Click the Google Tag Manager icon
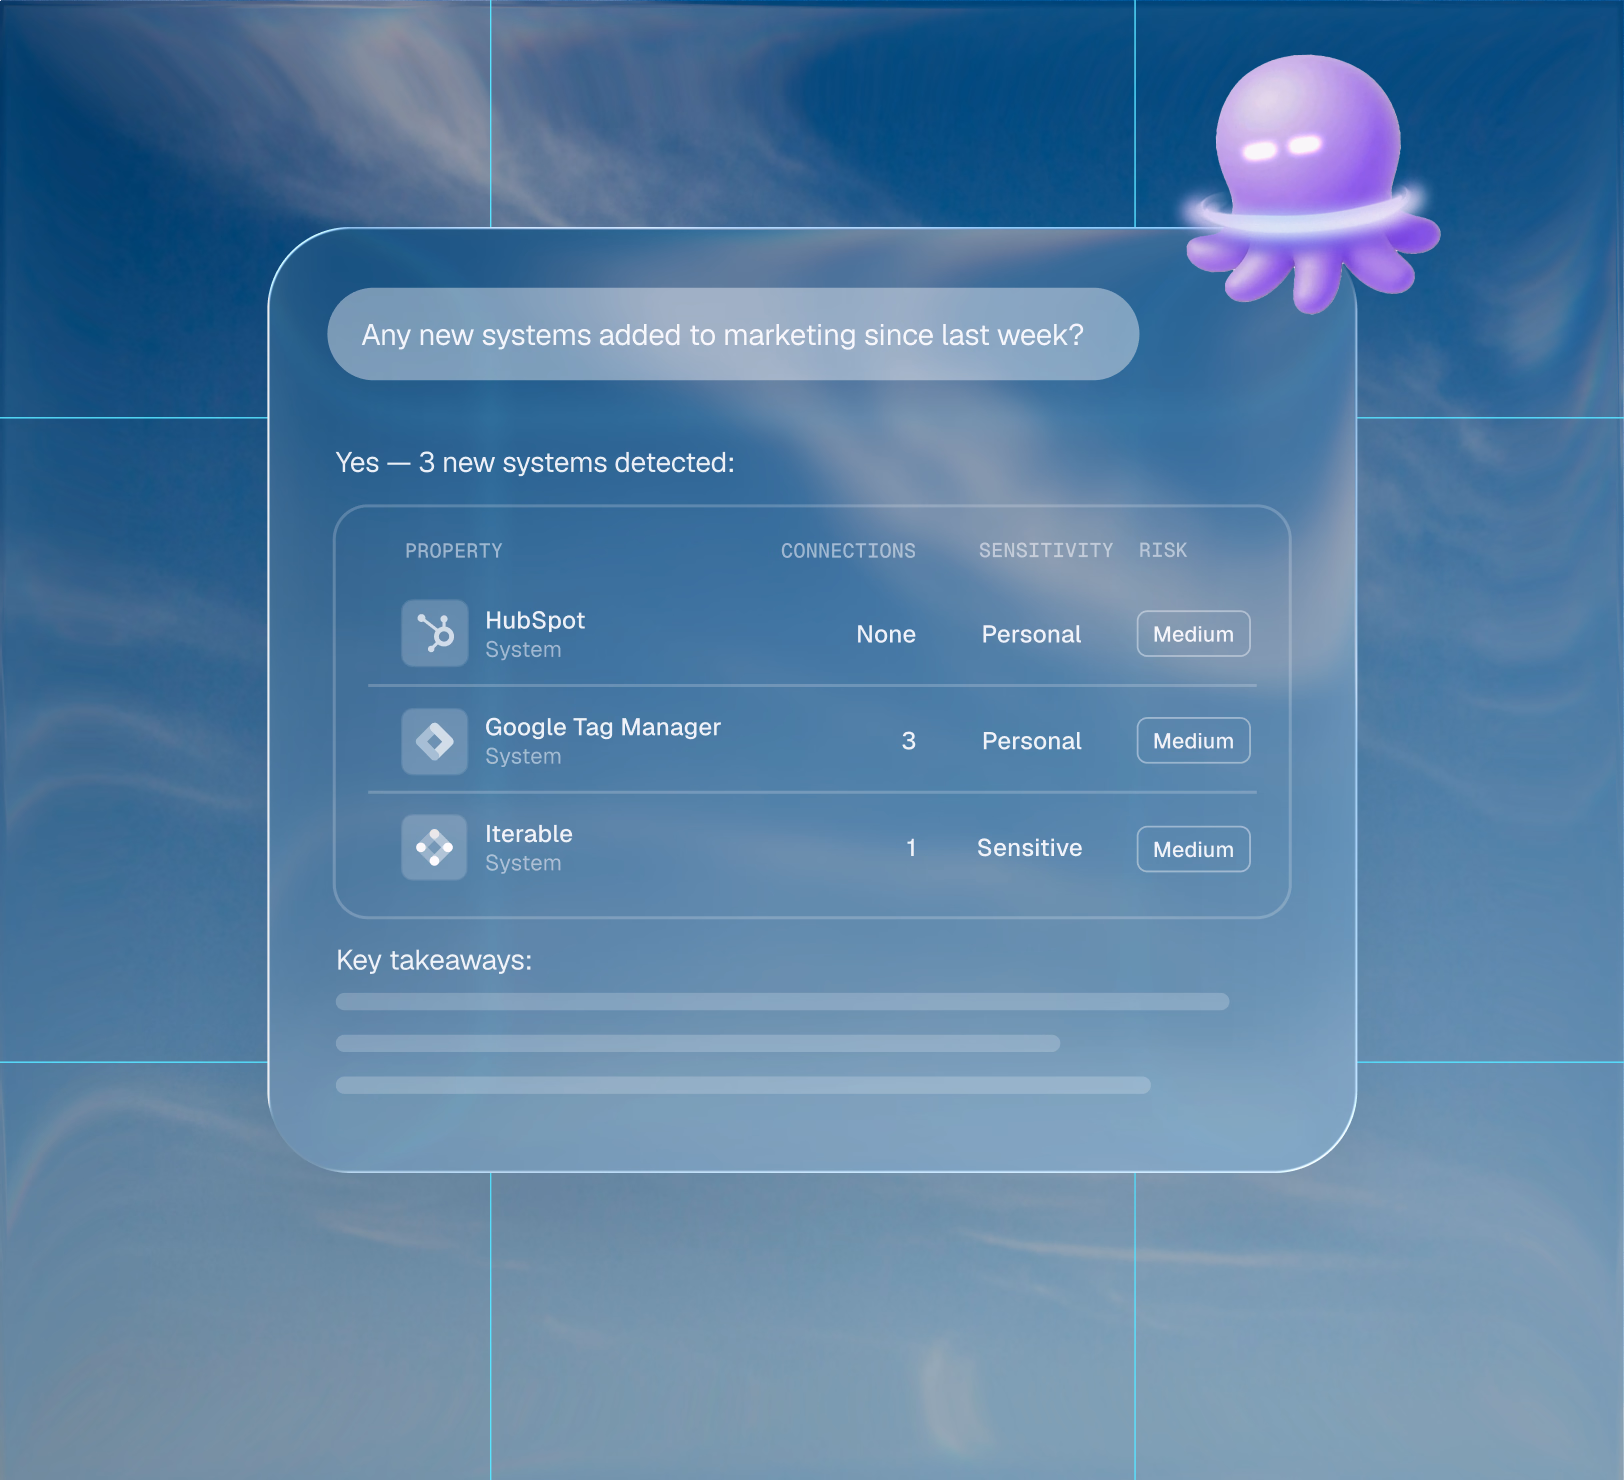This screenshot has width=1624, height=1480. pos(435,741)
